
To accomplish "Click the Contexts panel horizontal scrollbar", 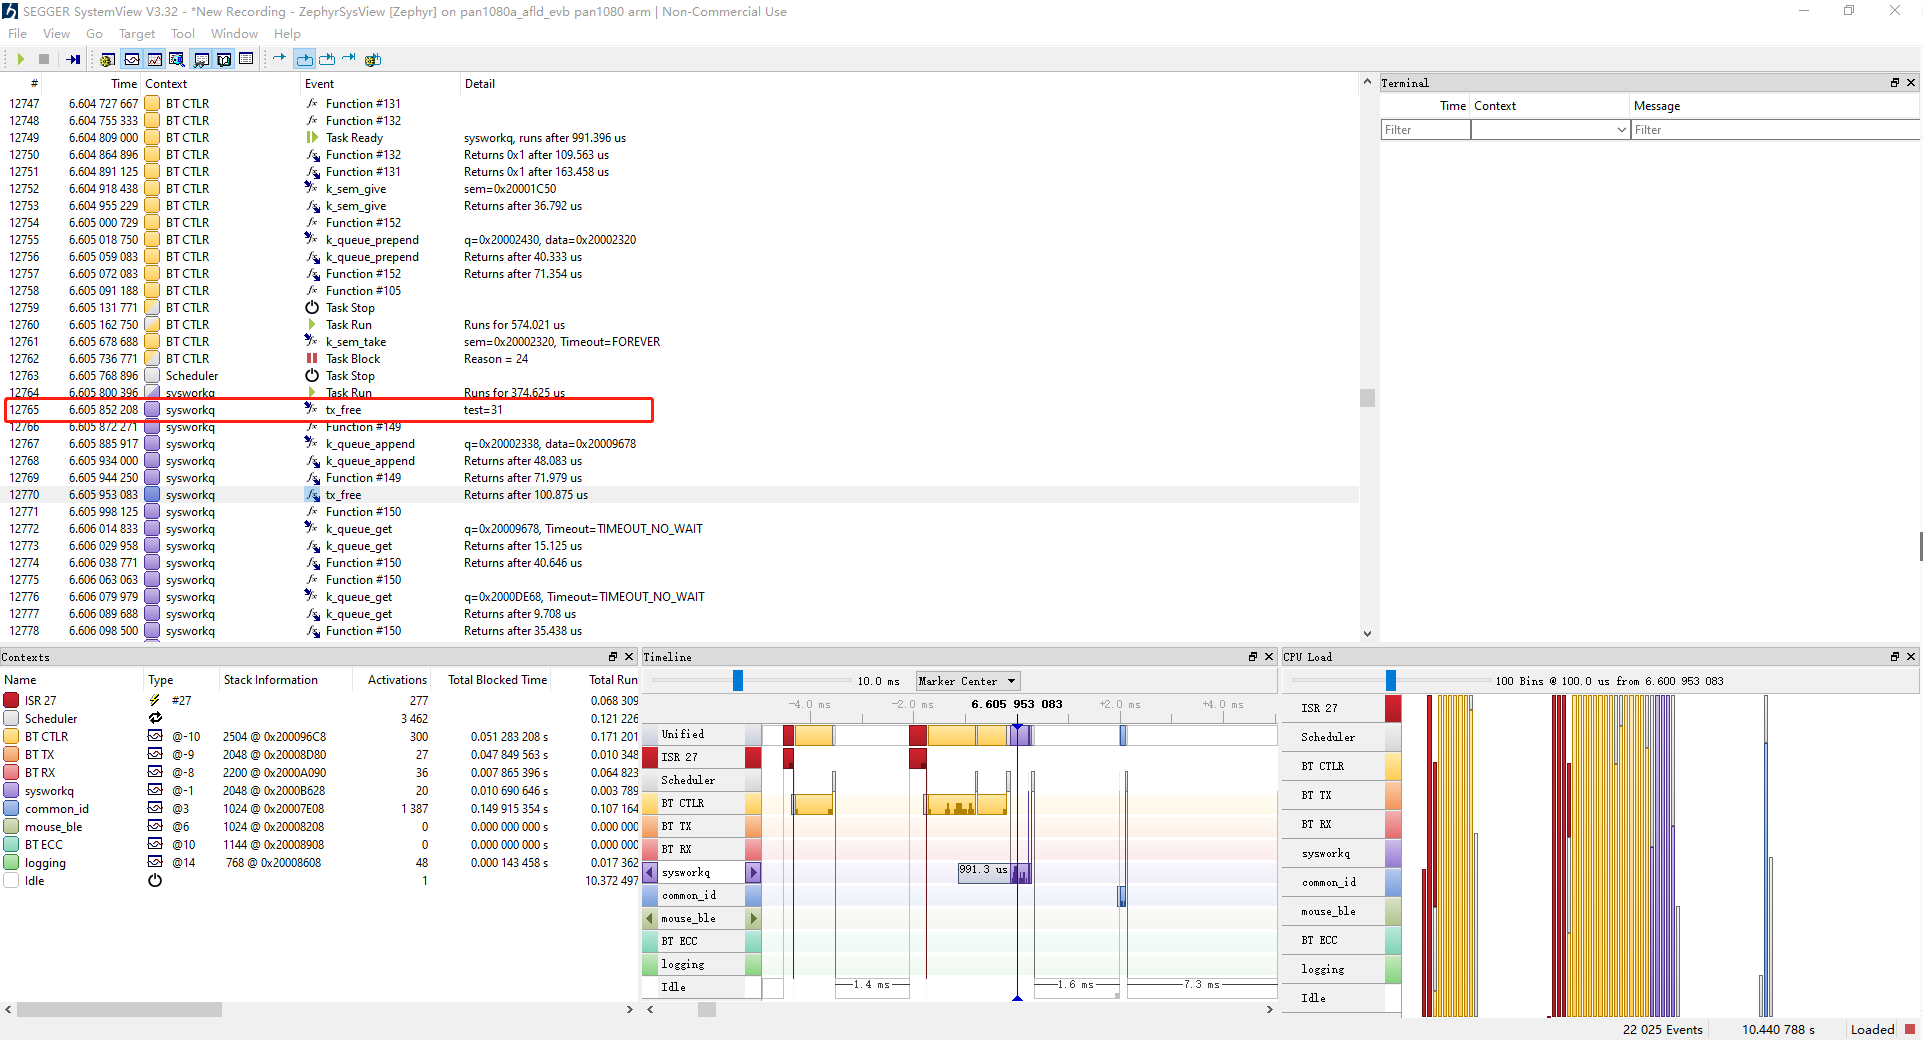I will click(x=119, y=1010).
